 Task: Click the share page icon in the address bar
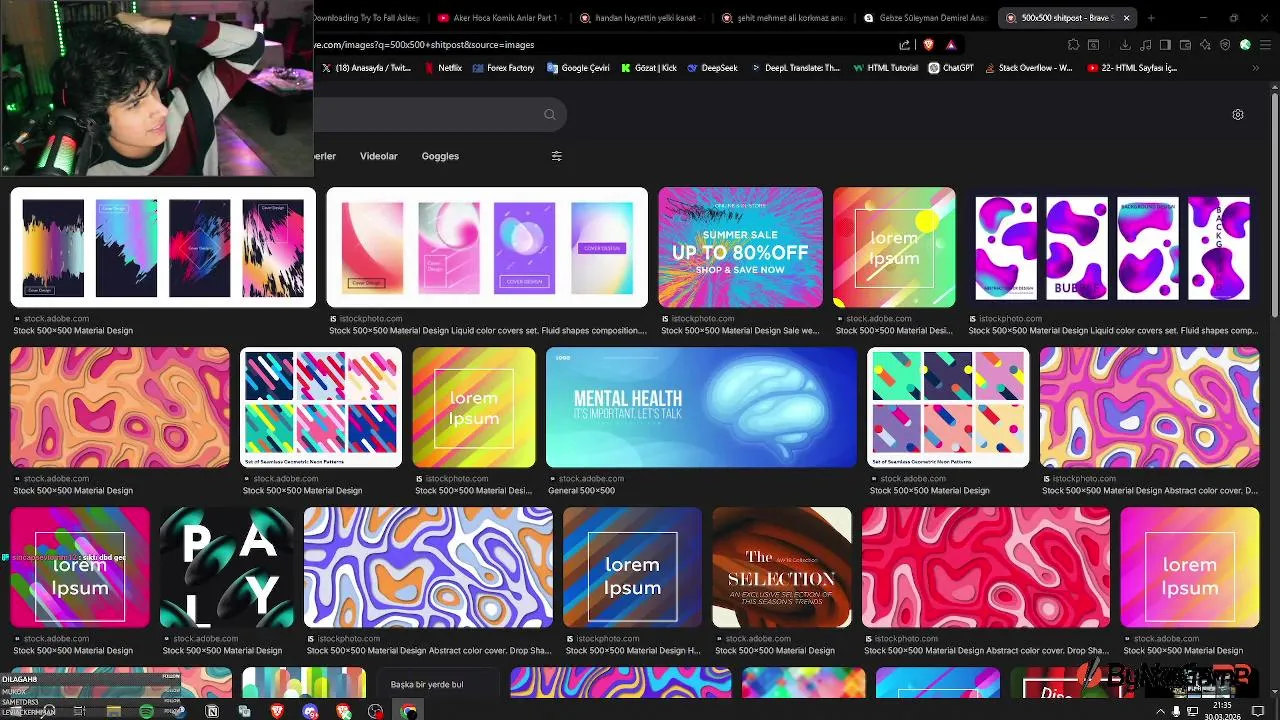905,45
